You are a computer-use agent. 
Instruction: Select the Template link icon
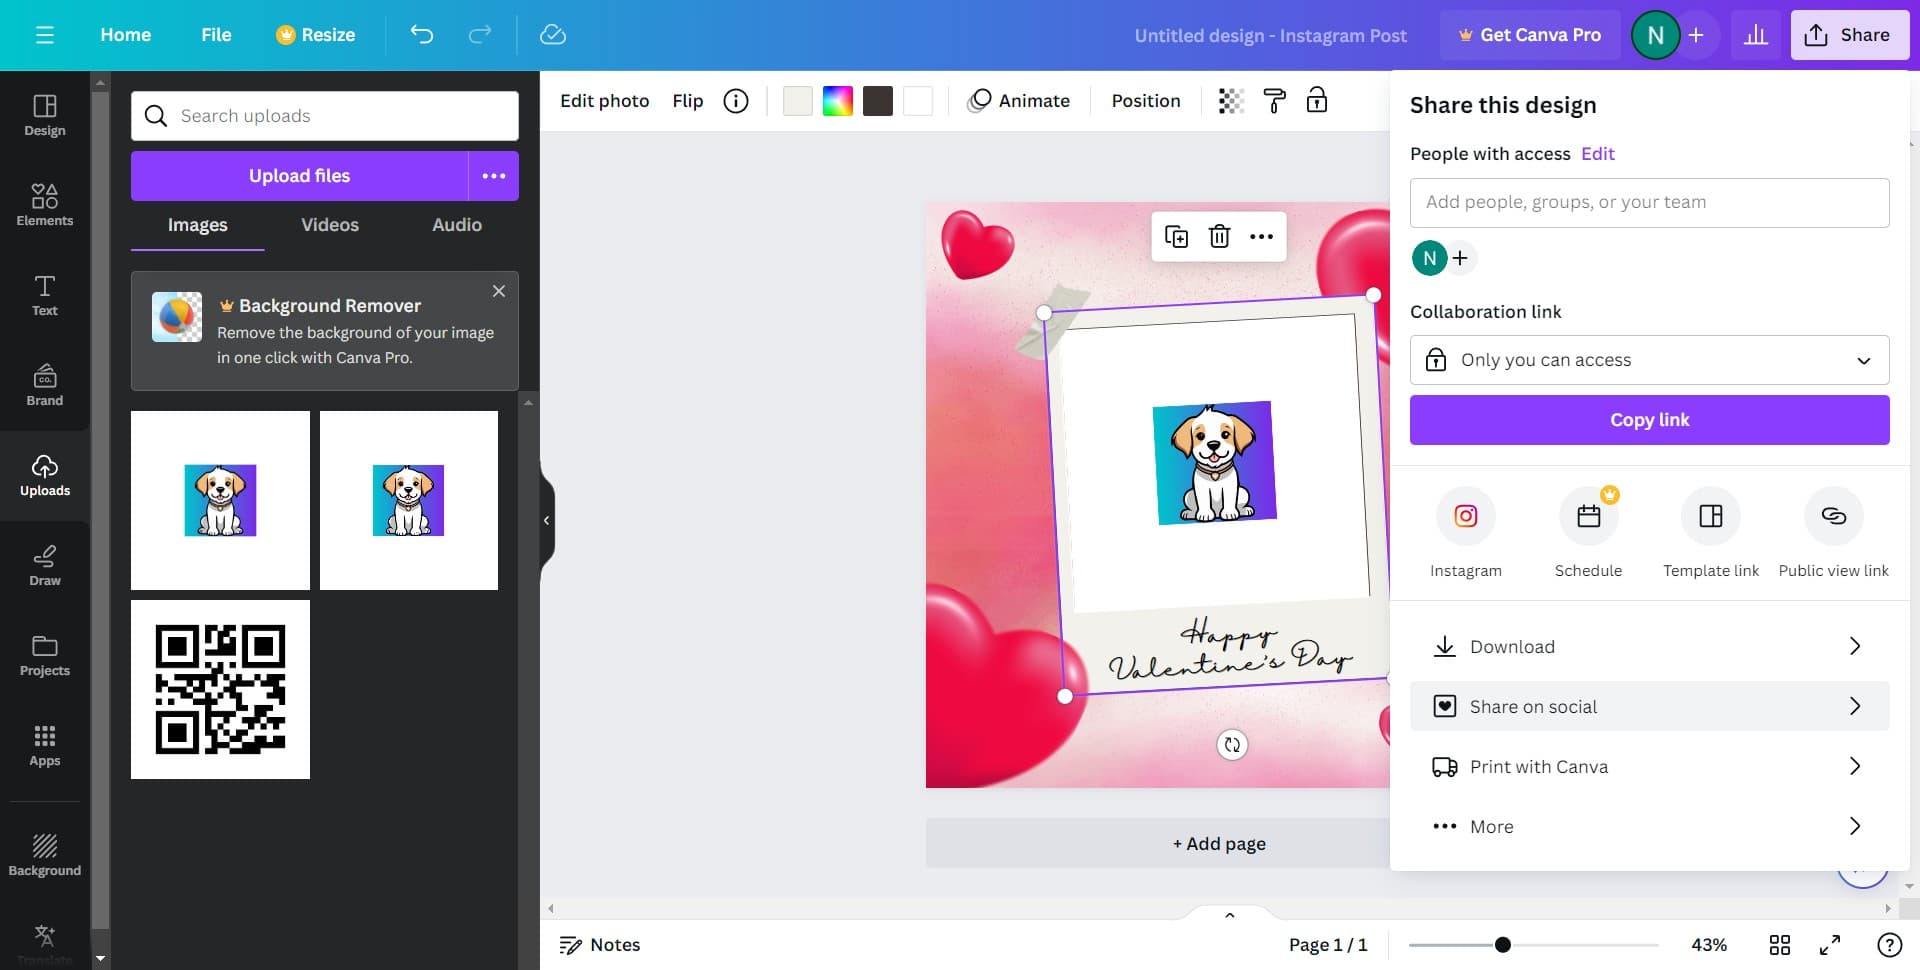(x=1710, y=516)
